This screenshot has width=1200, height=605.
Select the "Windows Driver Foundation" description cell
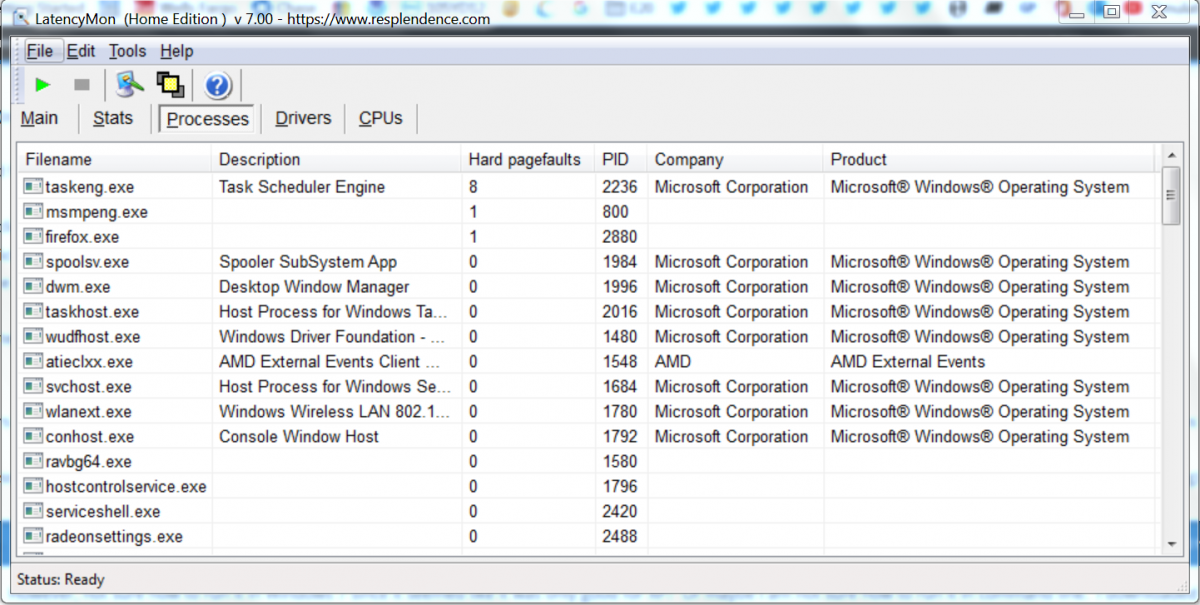click(332, 337)
